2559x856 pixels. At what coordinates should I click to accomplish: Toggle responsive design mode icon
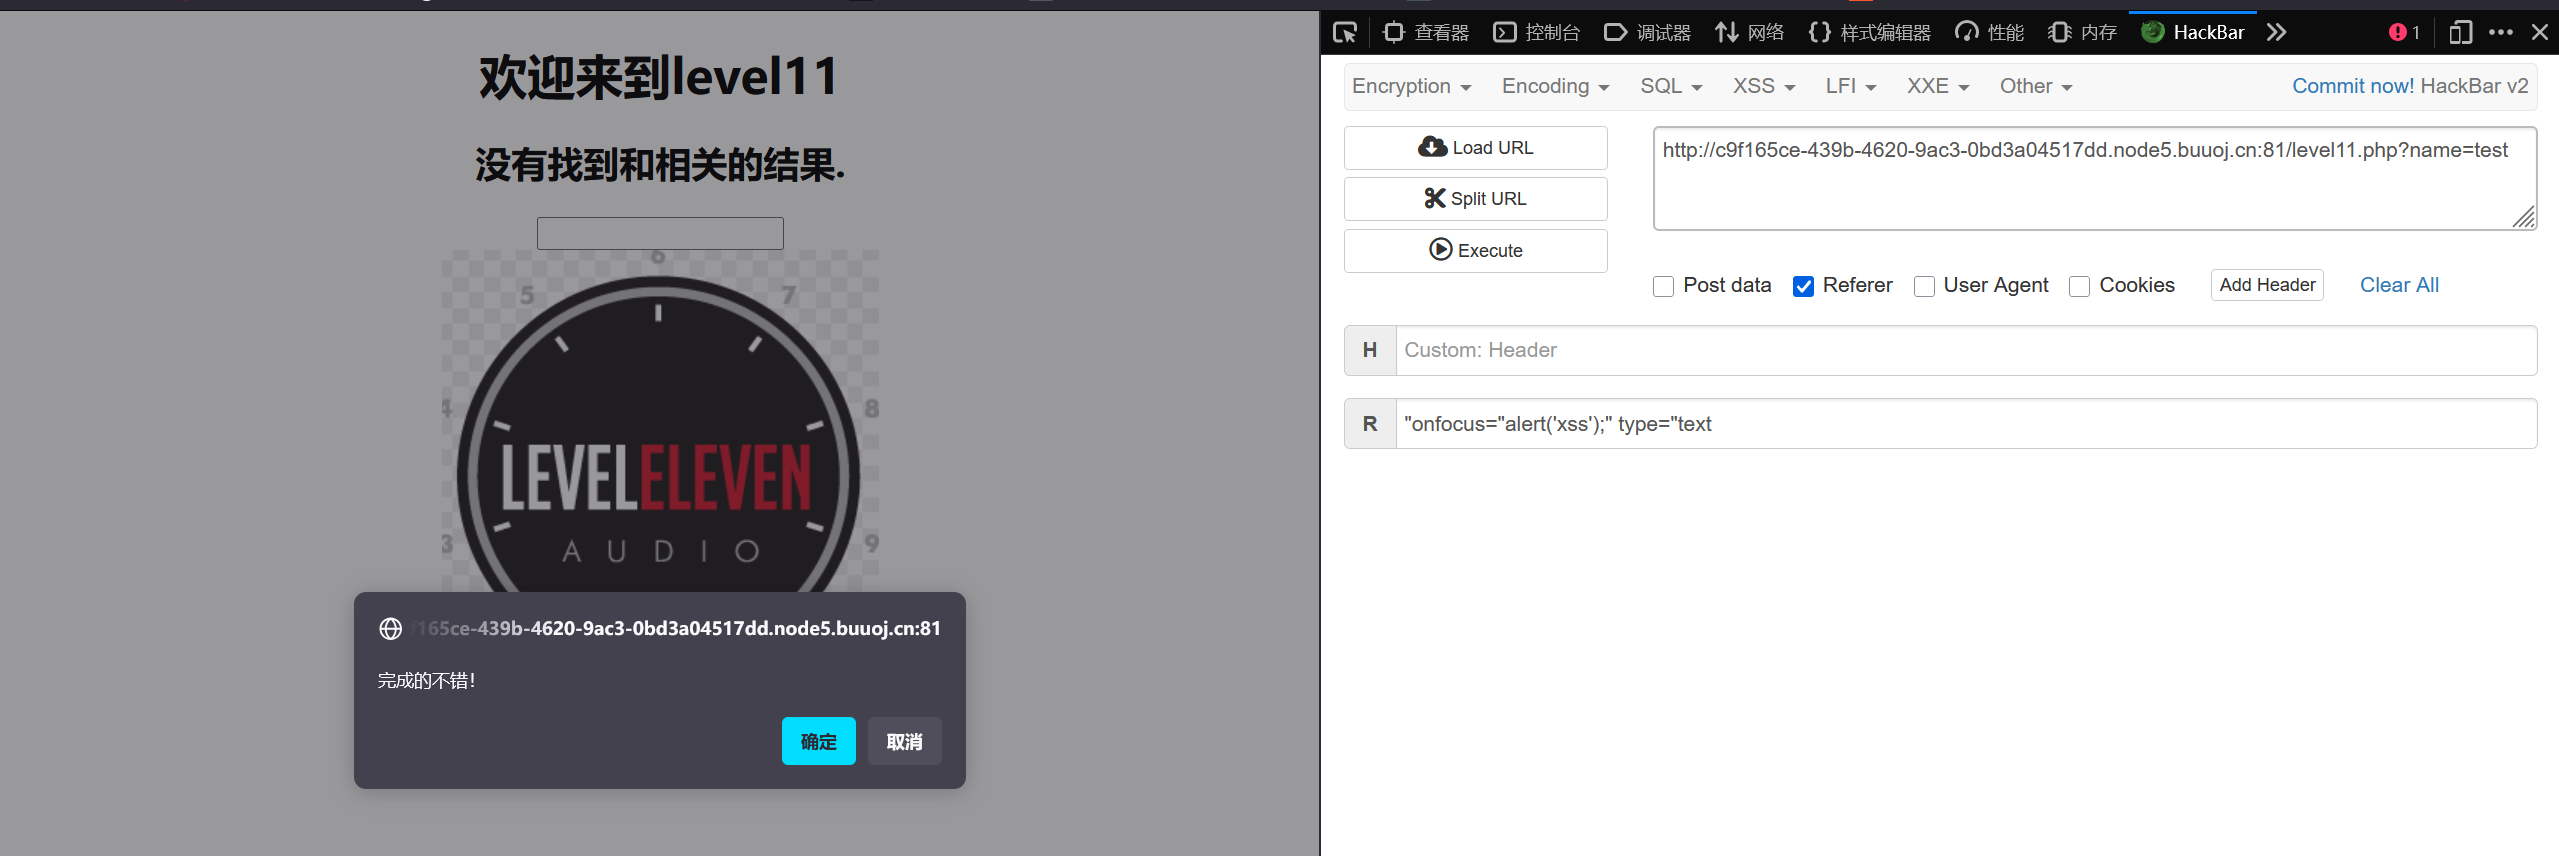pos(2460,33)
